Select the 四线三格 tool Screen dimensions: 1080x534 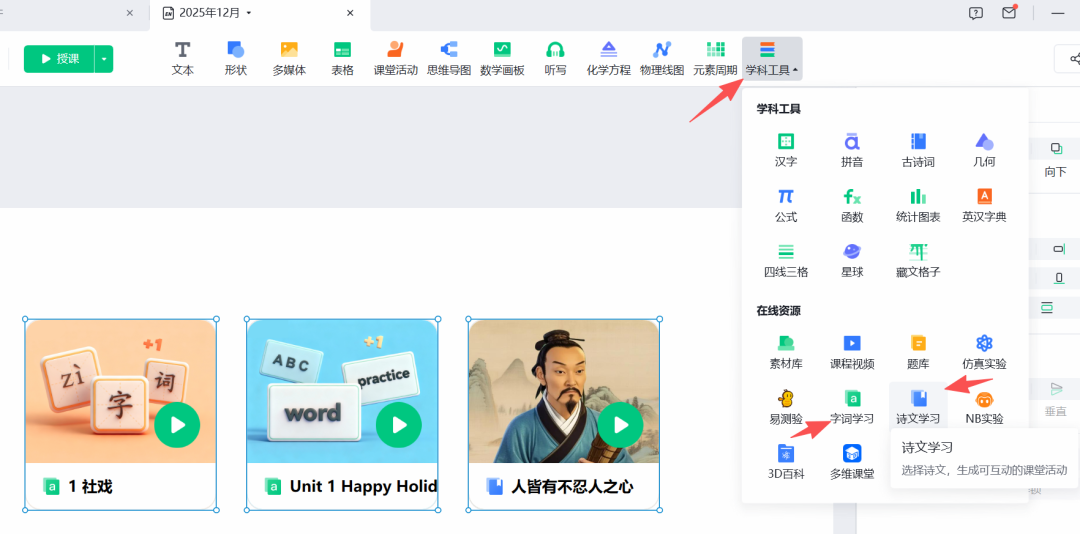(x=786, y=260)
